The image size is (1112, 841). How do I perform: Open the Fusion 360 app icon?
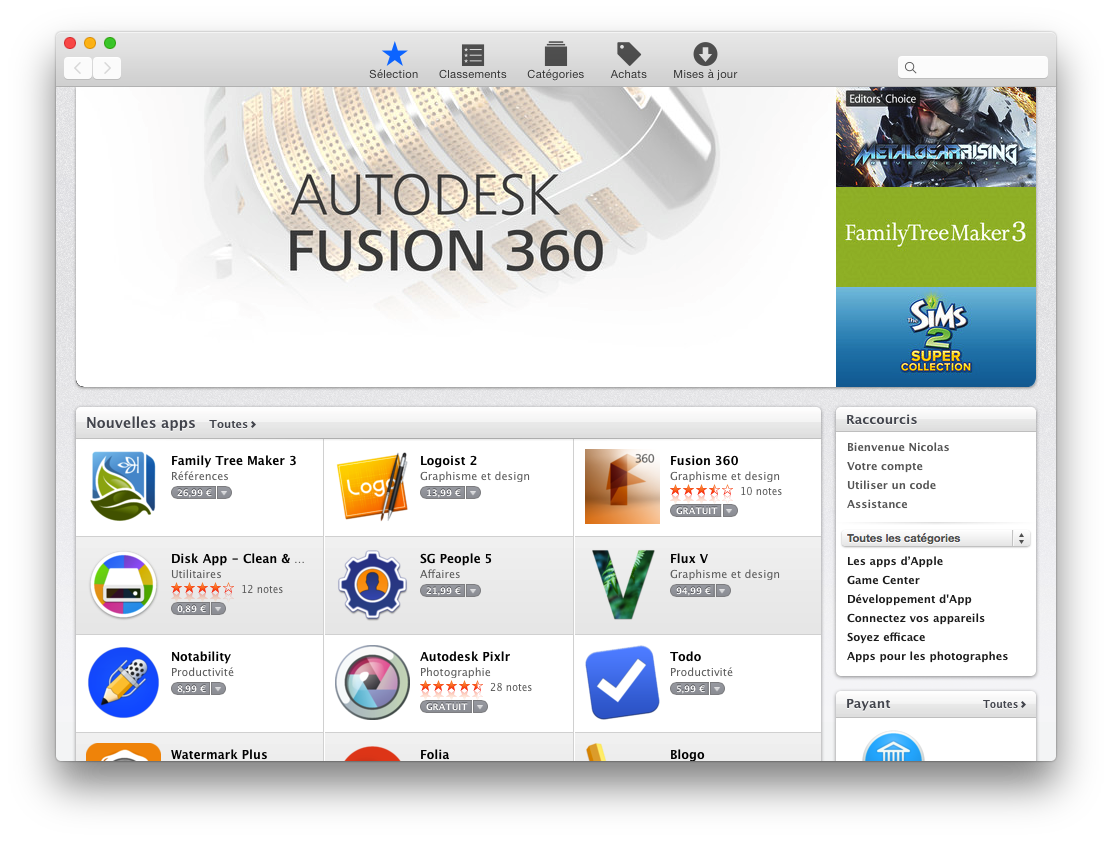pyautogui.click(x=622, y=486)
